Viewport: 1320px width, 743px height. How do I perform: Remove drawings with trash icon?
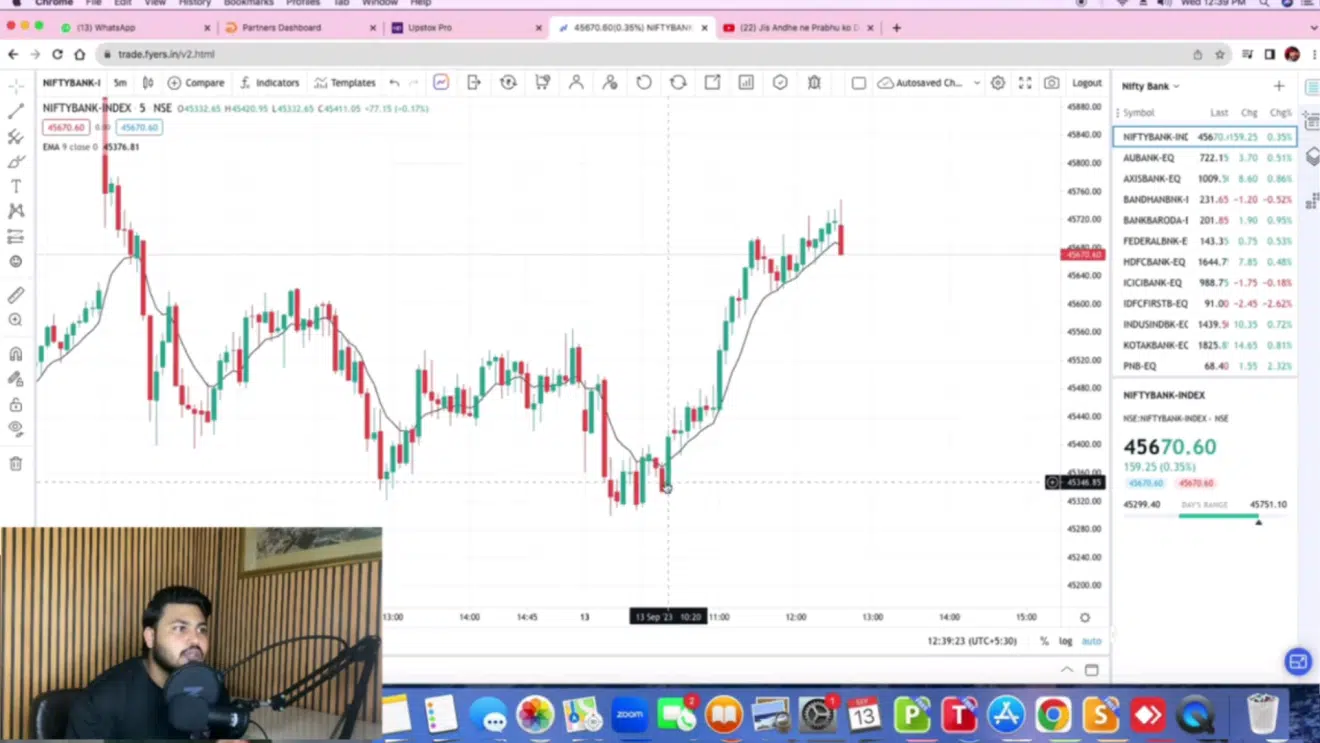(16, 464)
